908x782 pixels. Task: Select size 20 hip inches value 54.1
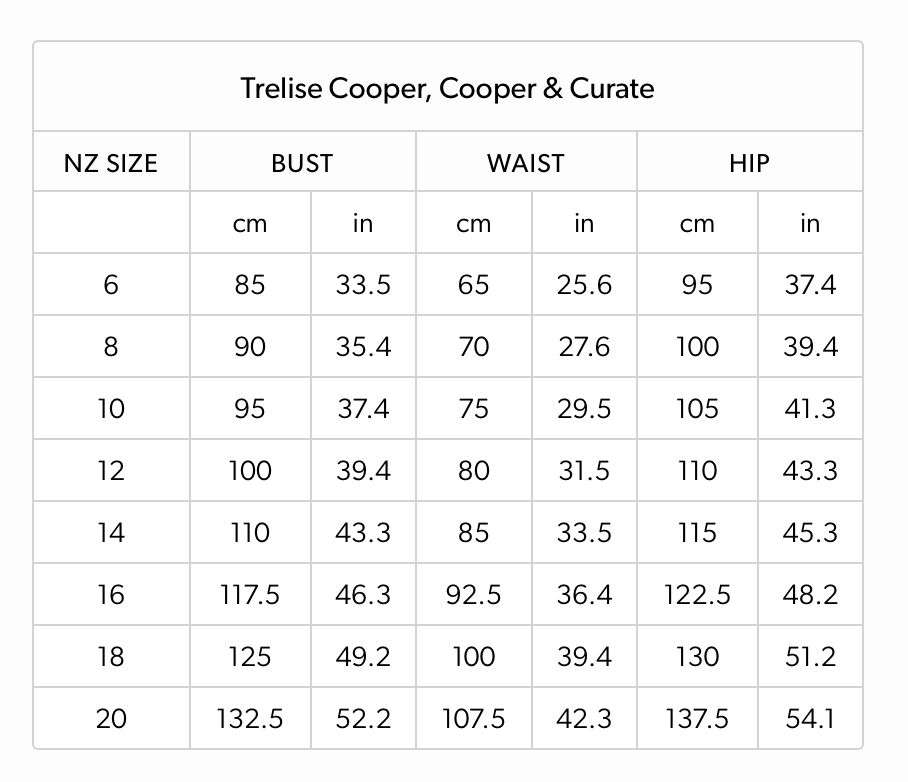point(810,719)
